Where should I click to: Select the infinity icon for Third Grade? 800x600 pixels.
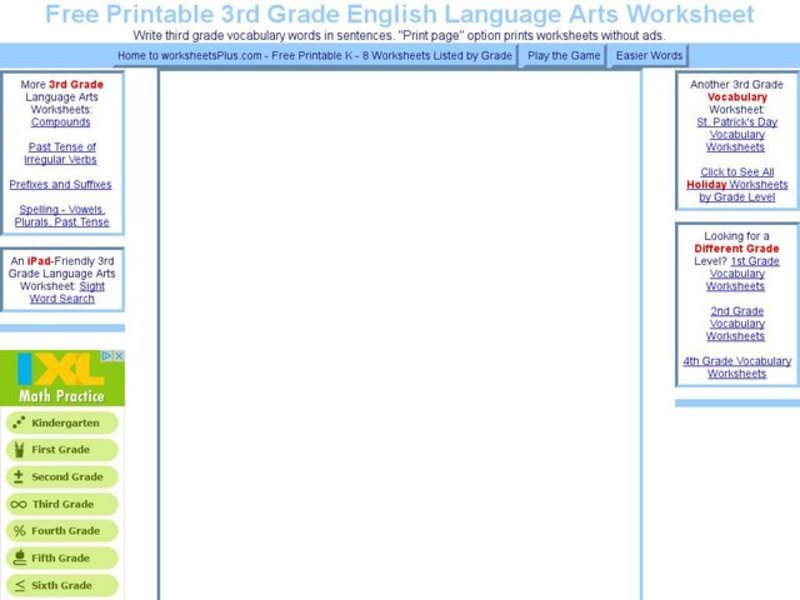tap(19, 504)
